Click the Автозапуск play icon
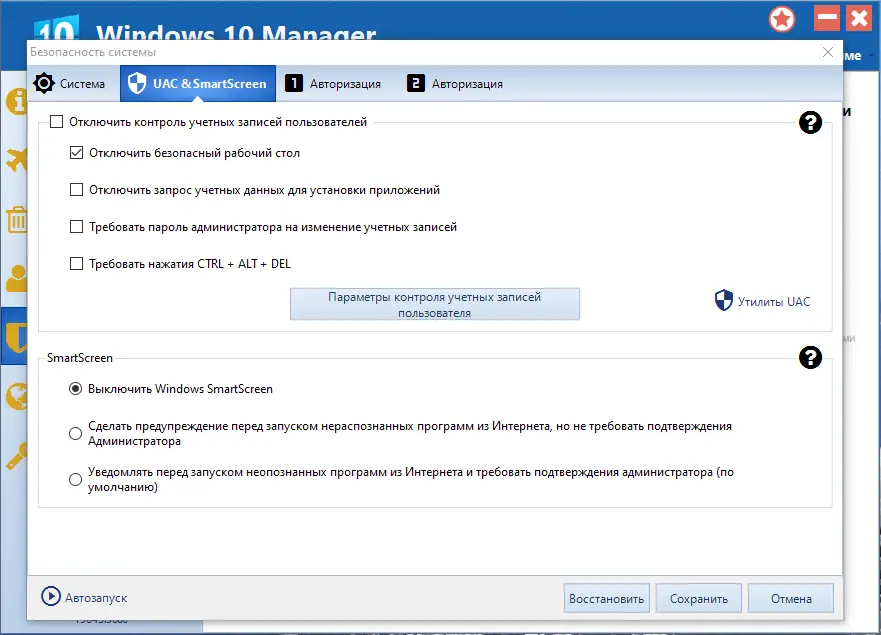The image size is (881, 635). pos(51,596)
